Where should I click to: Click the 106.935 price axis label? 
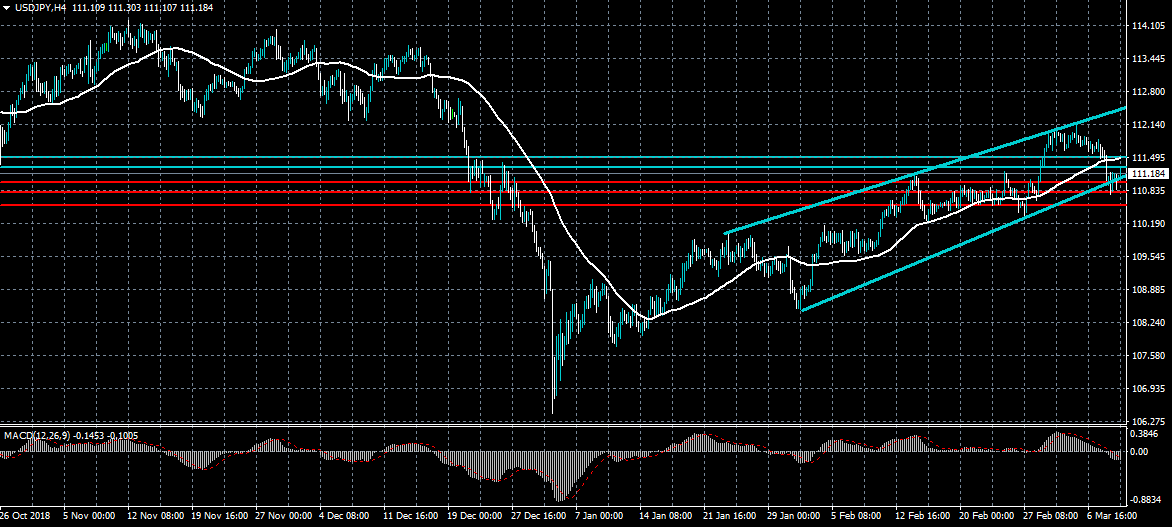click(x=1147, y=389)
